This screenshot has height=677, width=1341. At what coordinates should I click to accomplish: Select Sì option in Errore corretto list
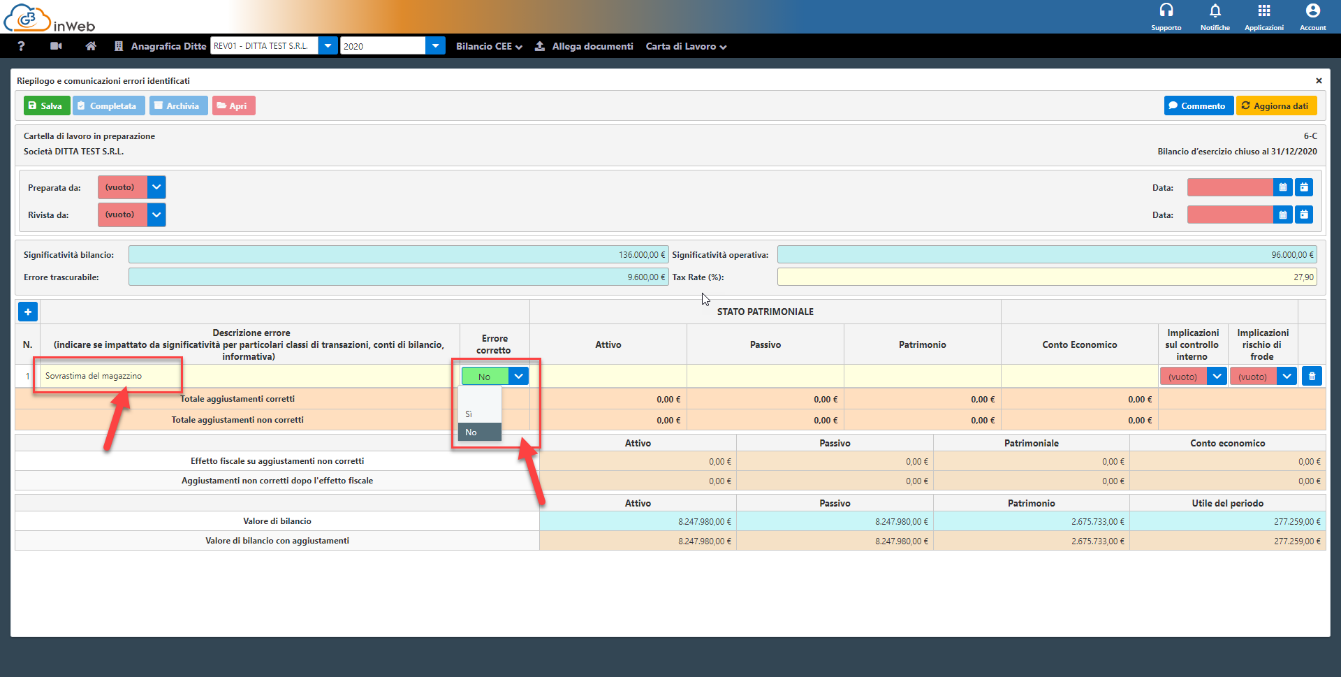[480, 413]
